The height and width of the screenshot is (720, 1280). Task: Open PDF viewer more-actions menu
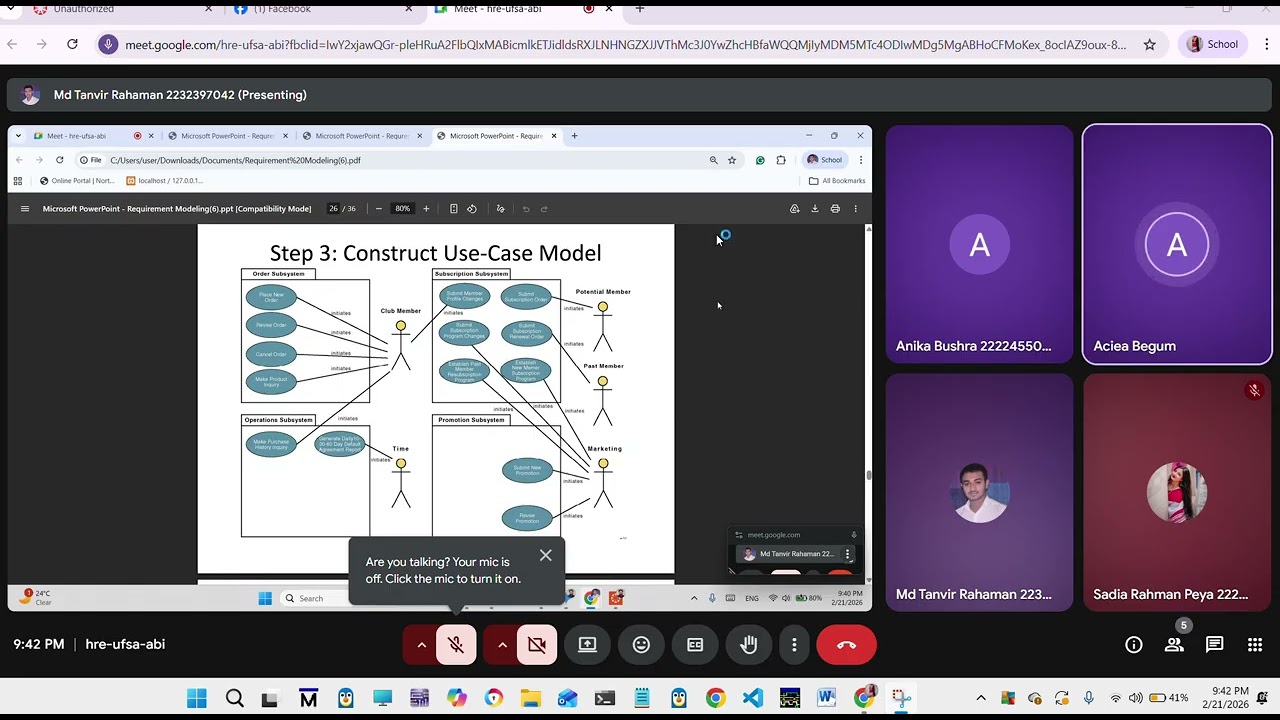(855, 209)
